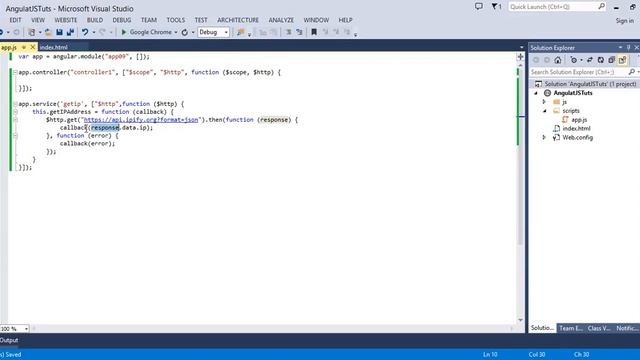Pin the Solution Explorer panel (auto hide)
This screenshot has width=640, height=360.
point(629,47)
